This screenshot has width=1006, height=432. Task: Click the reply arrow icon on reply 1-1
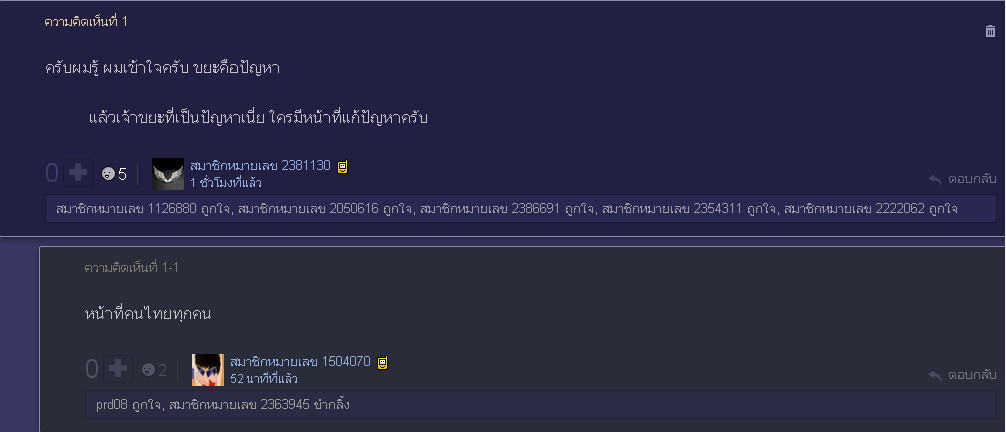[x=935, y=375]
